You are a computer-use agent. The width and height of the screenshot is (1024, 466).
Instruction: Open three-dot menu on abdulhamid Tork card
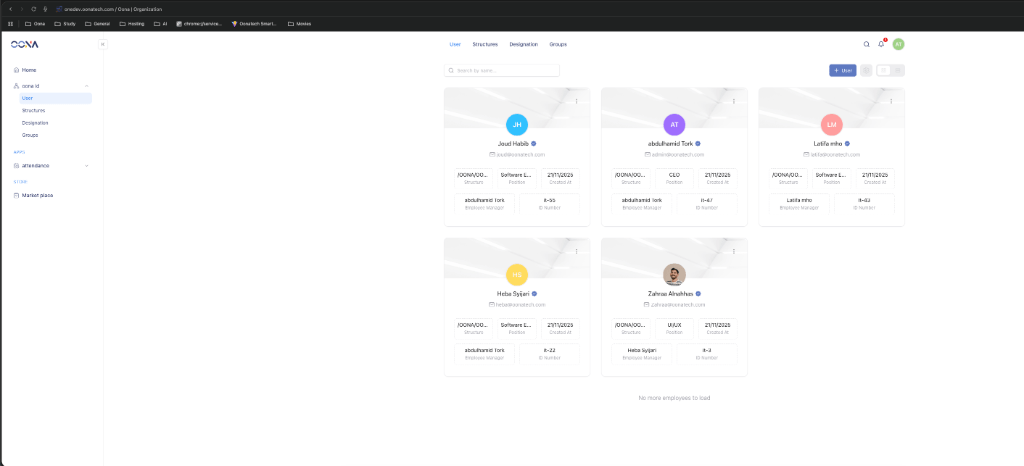coord(734,101)
